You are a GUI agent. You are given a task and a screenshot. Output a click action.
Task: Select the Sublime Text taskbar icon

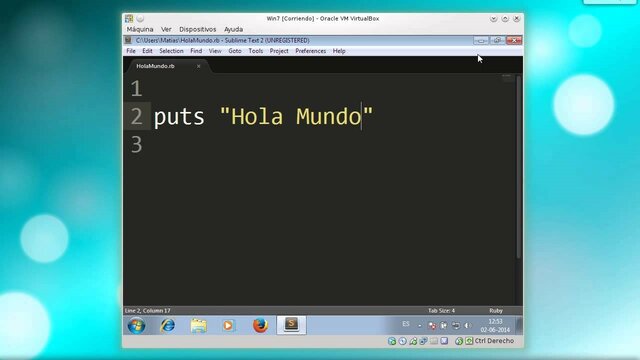point(291,324)
